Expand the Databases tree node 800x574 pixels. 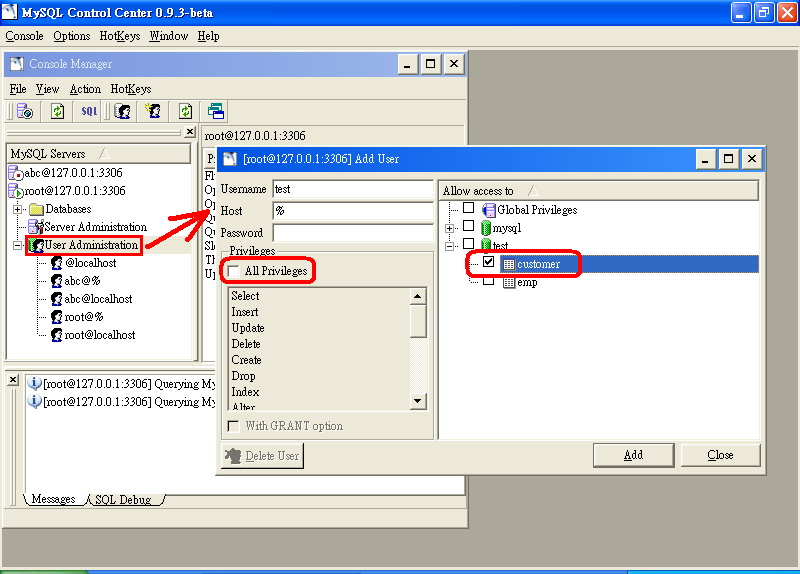tap(17, 209)
